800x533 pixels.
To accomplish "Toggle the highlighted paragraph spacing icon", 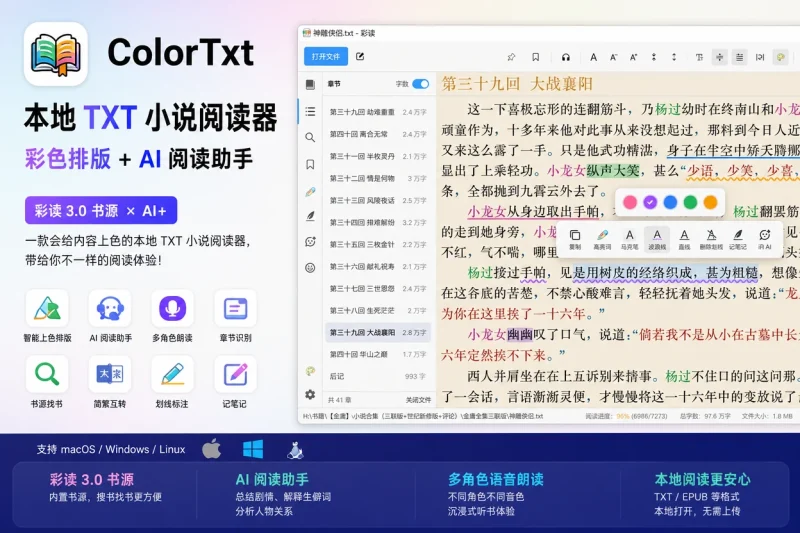I will (x=719, y=57).
